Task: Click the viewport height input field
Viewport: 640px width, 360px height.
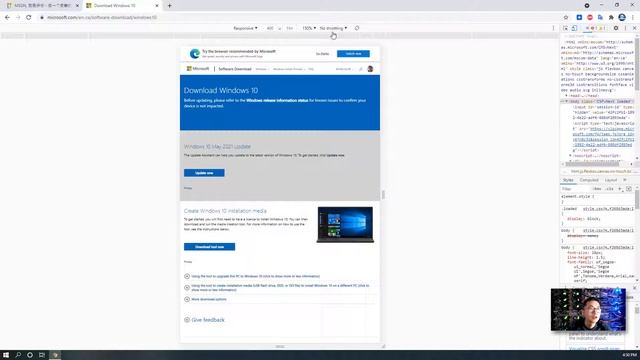Action: coord(289,28)
